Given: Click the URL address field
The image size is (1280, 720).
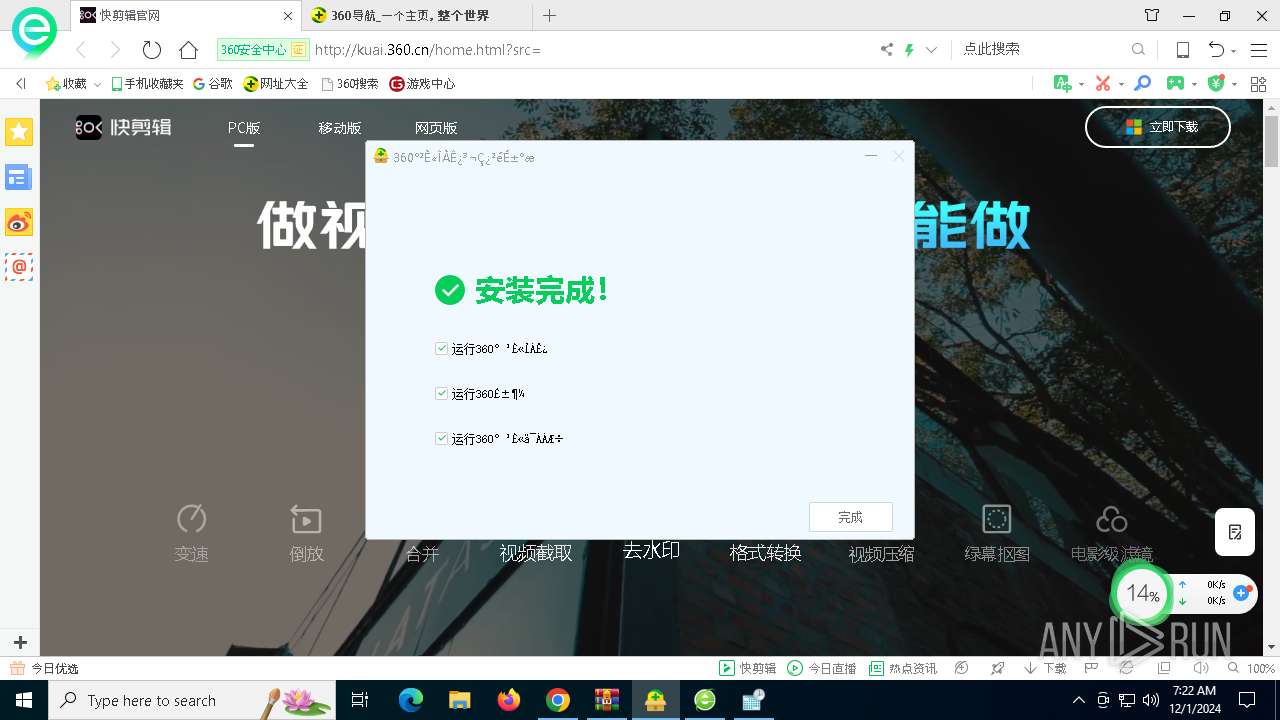Looking at the screenshot, I should click(x=590, y=49).
